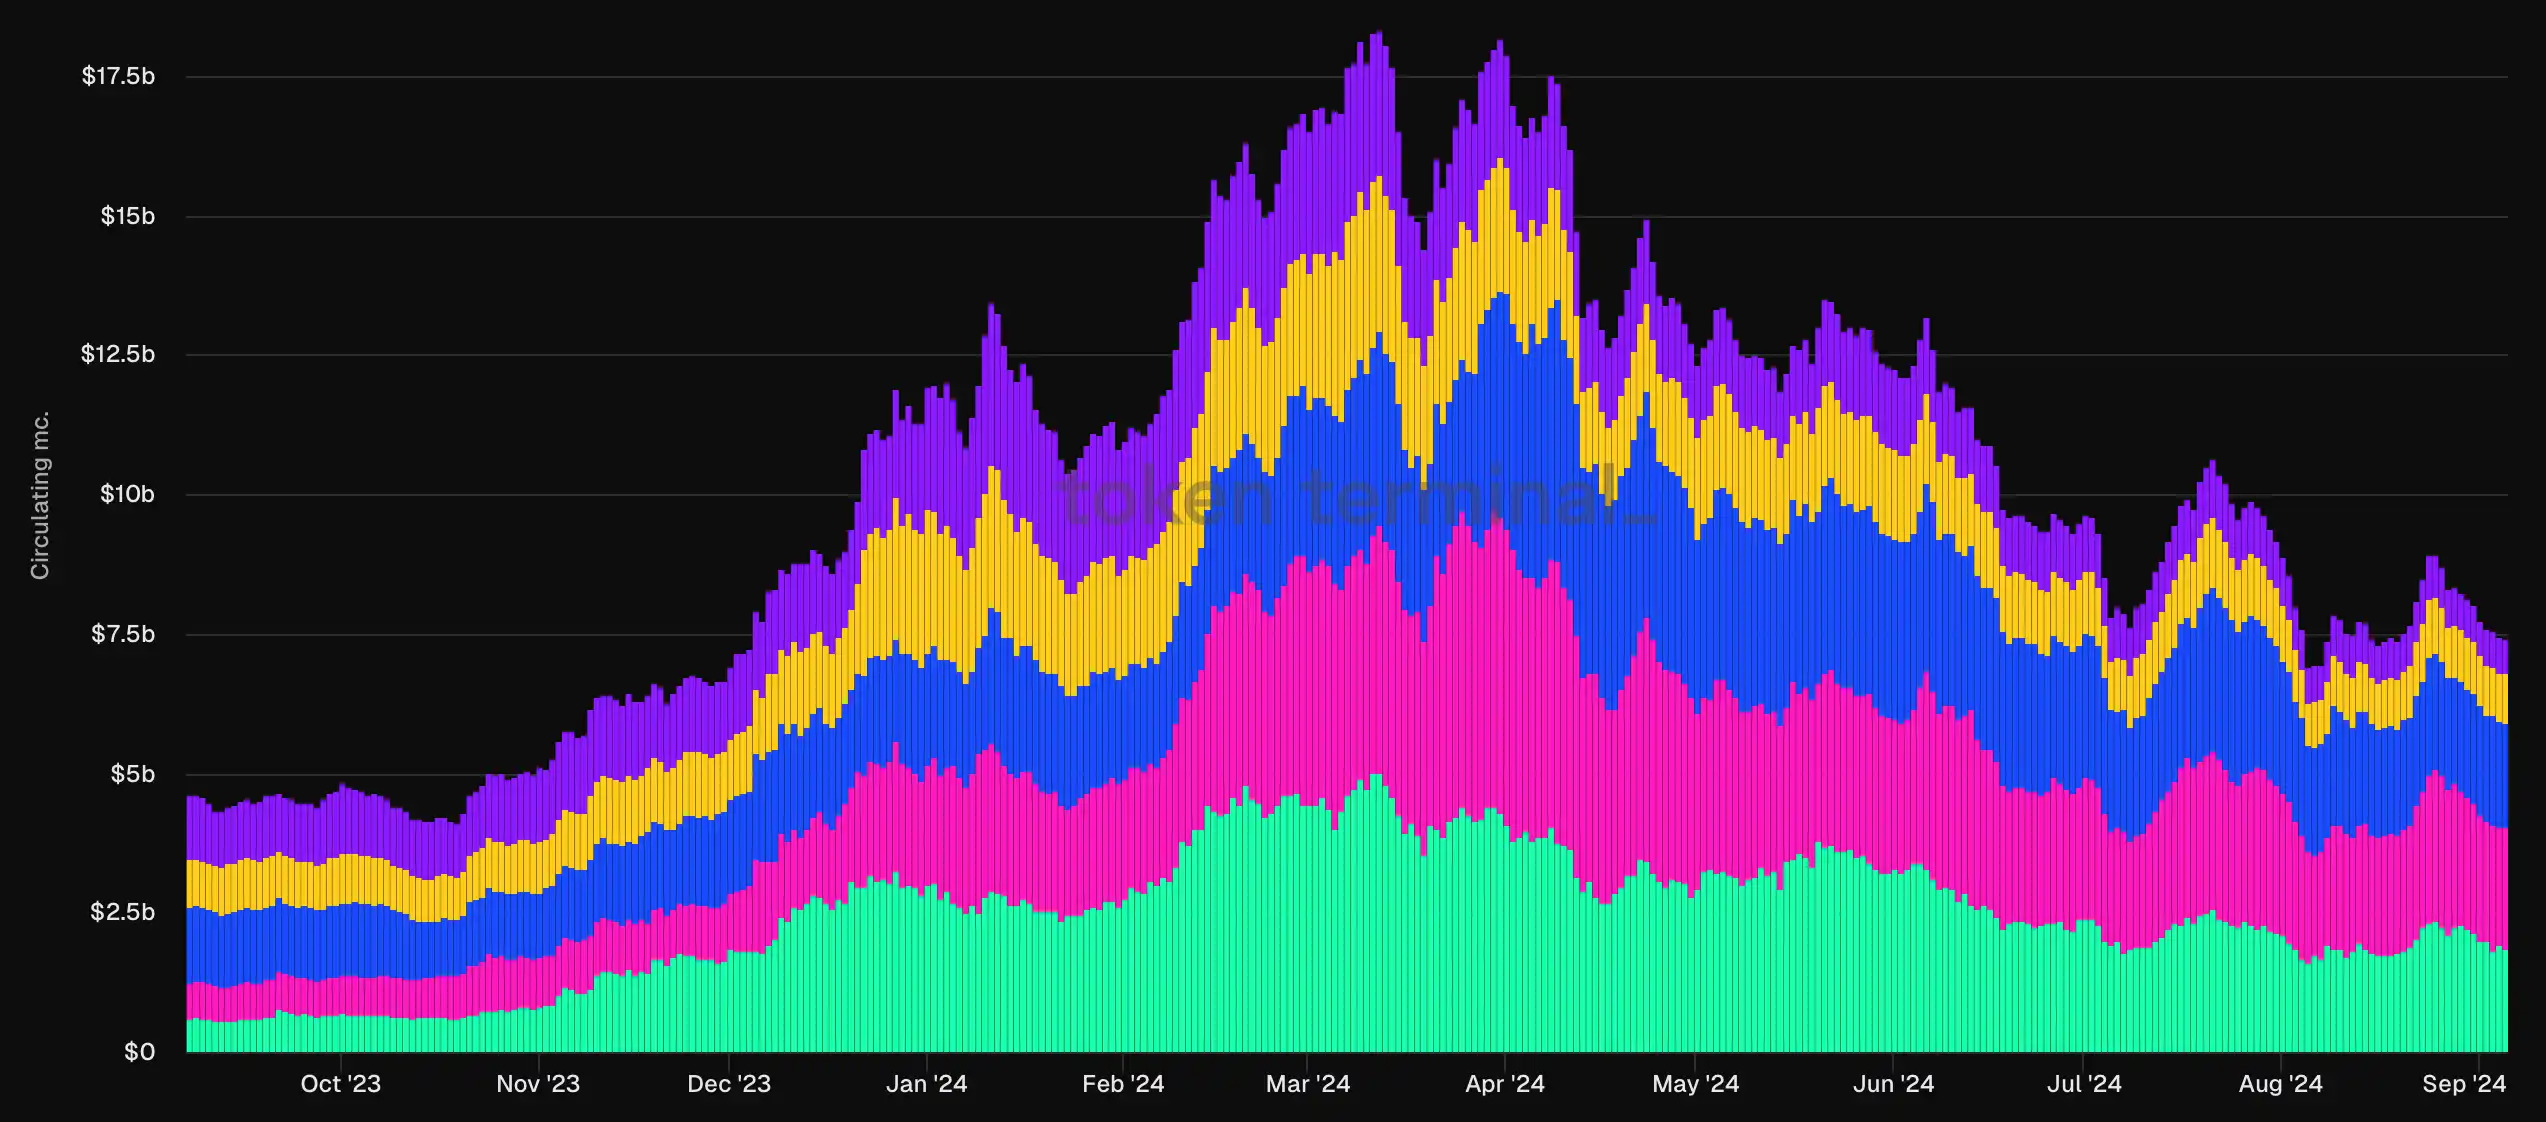Click the Oct '23 x-axis label
Screen dimensions: 2546x1122
tap(340, 1084)
